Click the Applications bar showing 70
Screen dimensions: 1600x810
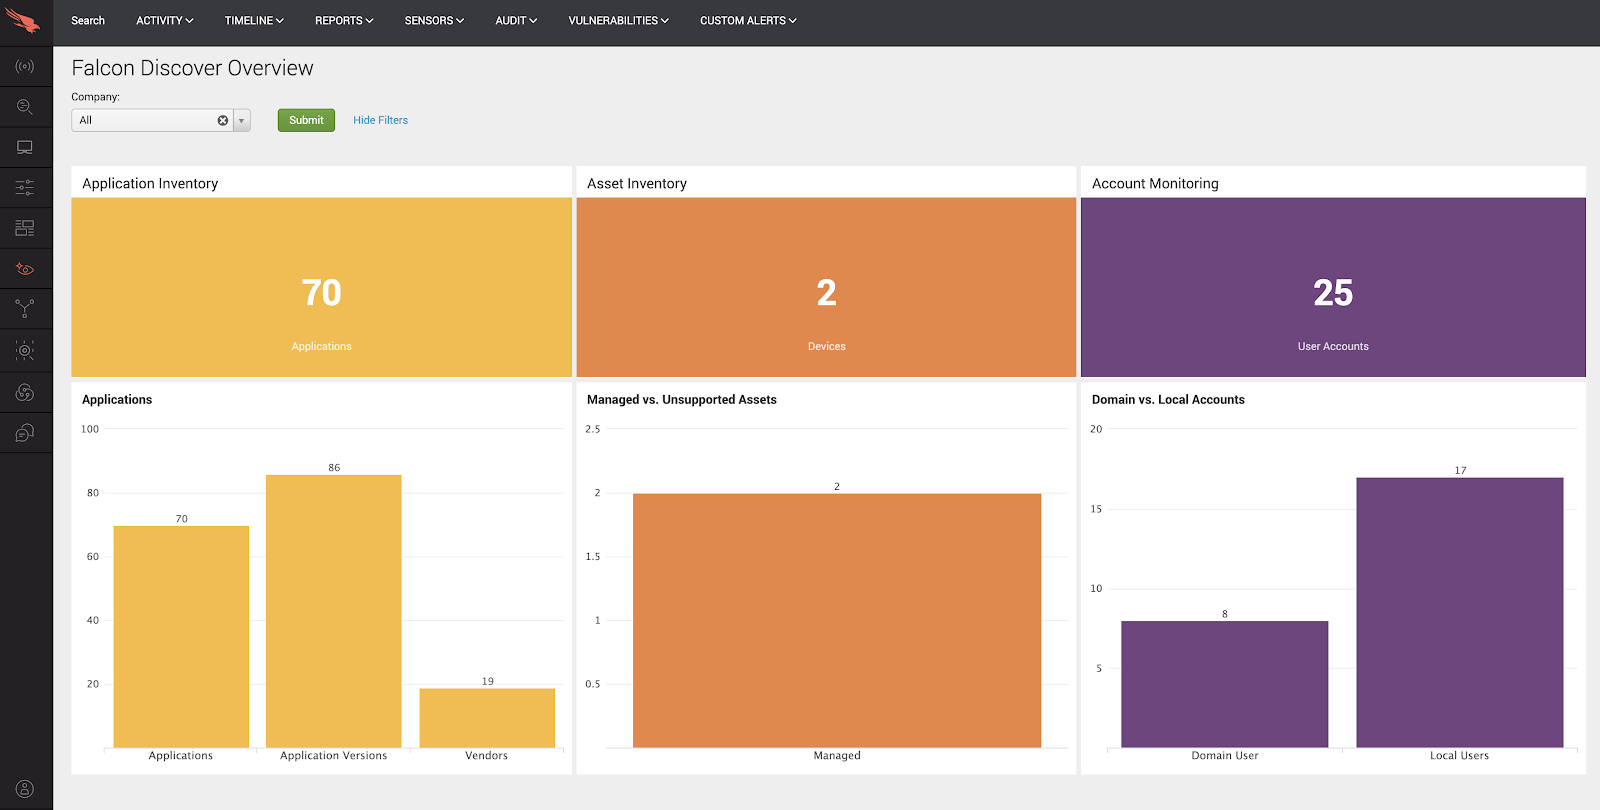coord(181,636)
